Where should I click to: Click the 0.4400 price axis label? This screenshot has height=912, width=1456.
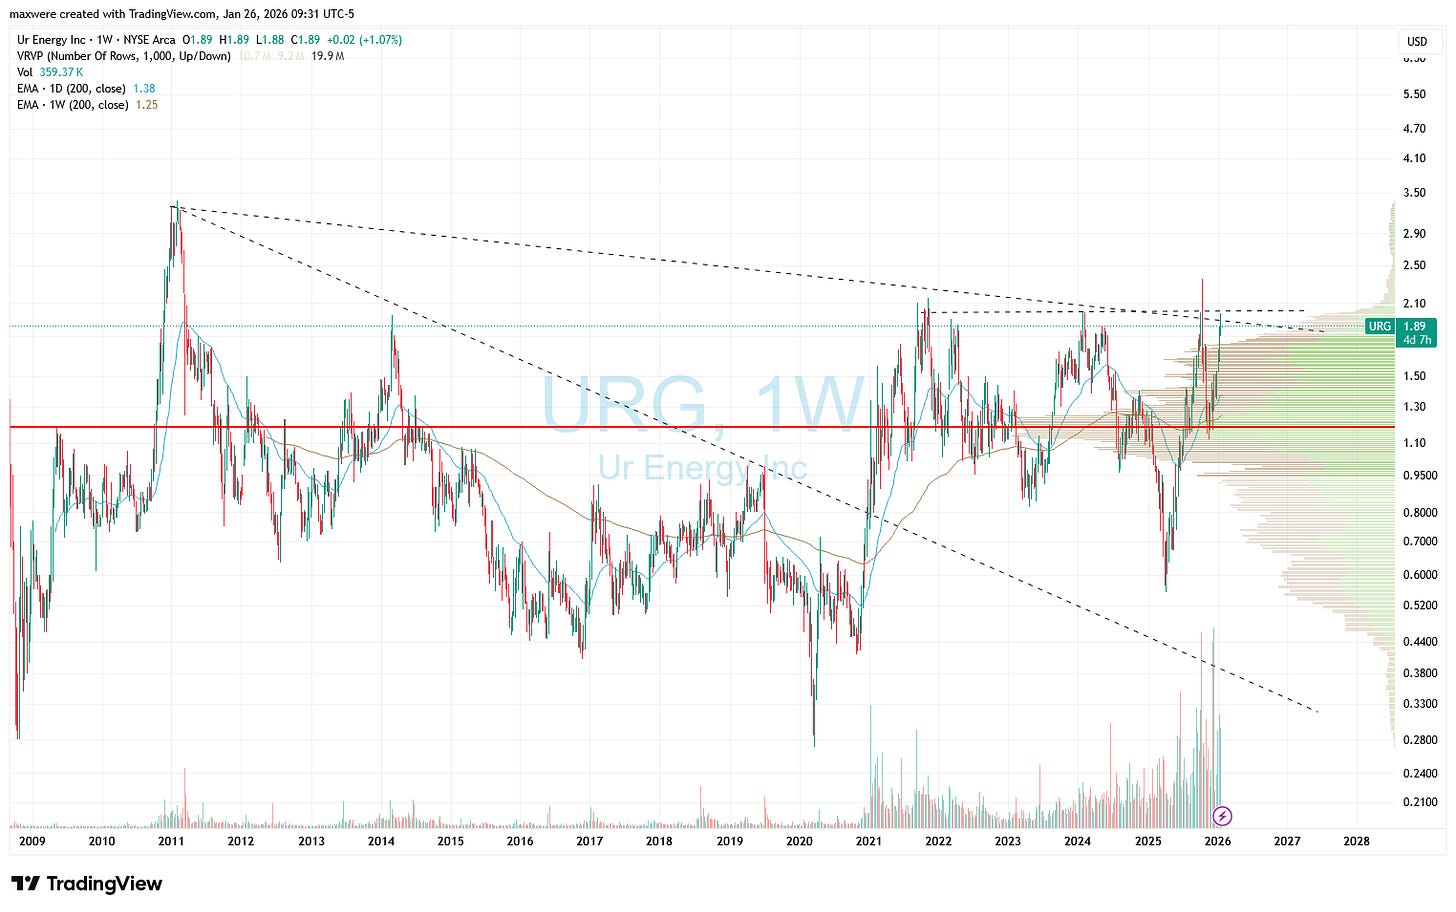point(1420,641)
